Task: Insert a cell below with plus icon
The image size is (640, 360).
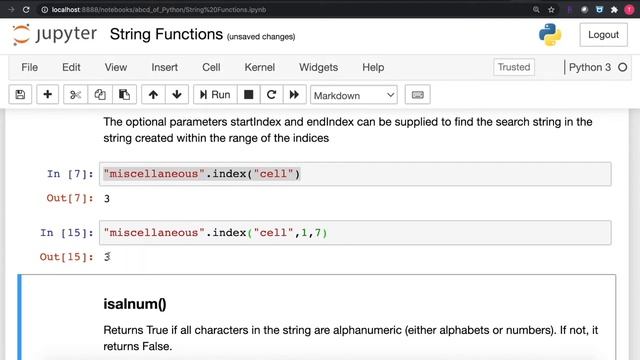Action: 47,95
